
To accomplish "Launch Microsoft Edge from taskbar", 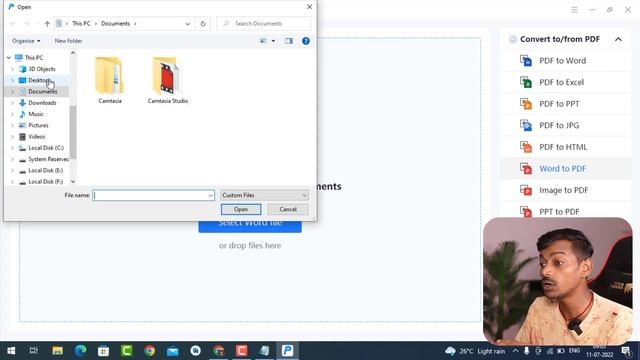I will click(x=80, y=351).
